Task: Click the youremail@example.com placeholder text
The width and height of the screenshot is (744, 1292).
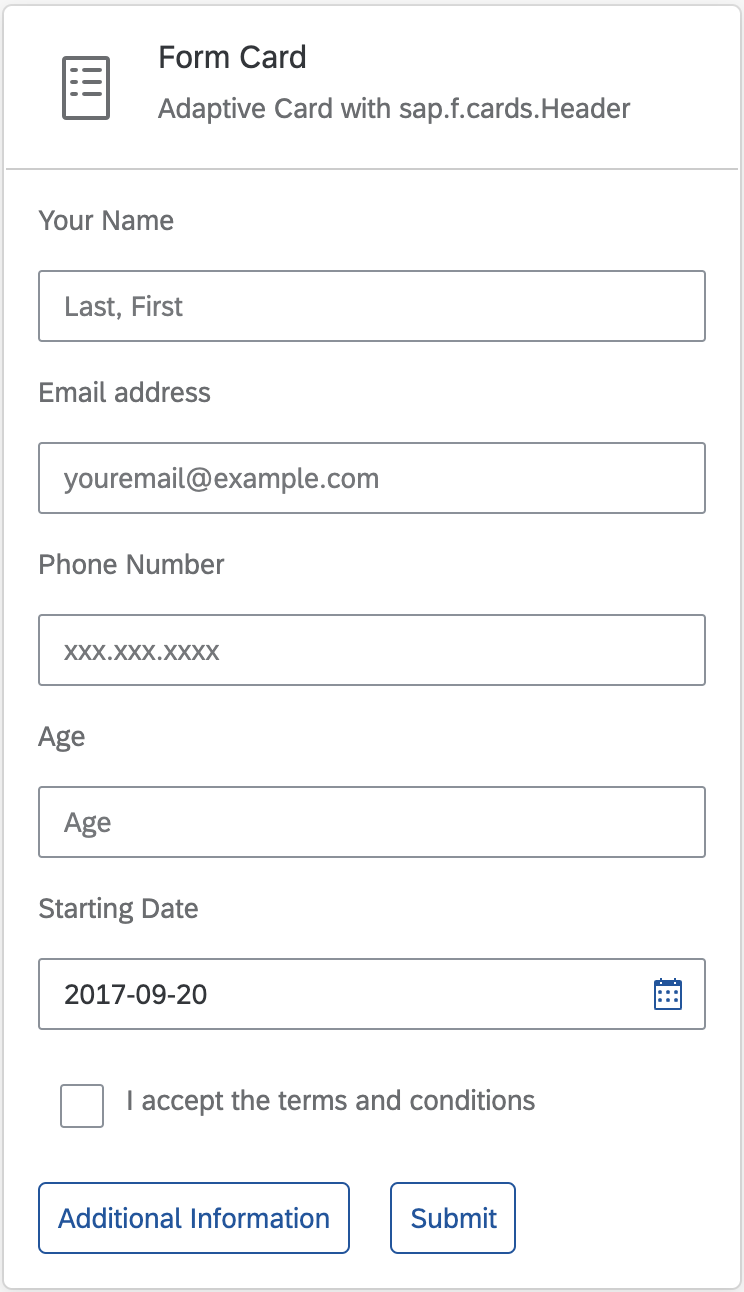Action: click(x=222, y=478)
